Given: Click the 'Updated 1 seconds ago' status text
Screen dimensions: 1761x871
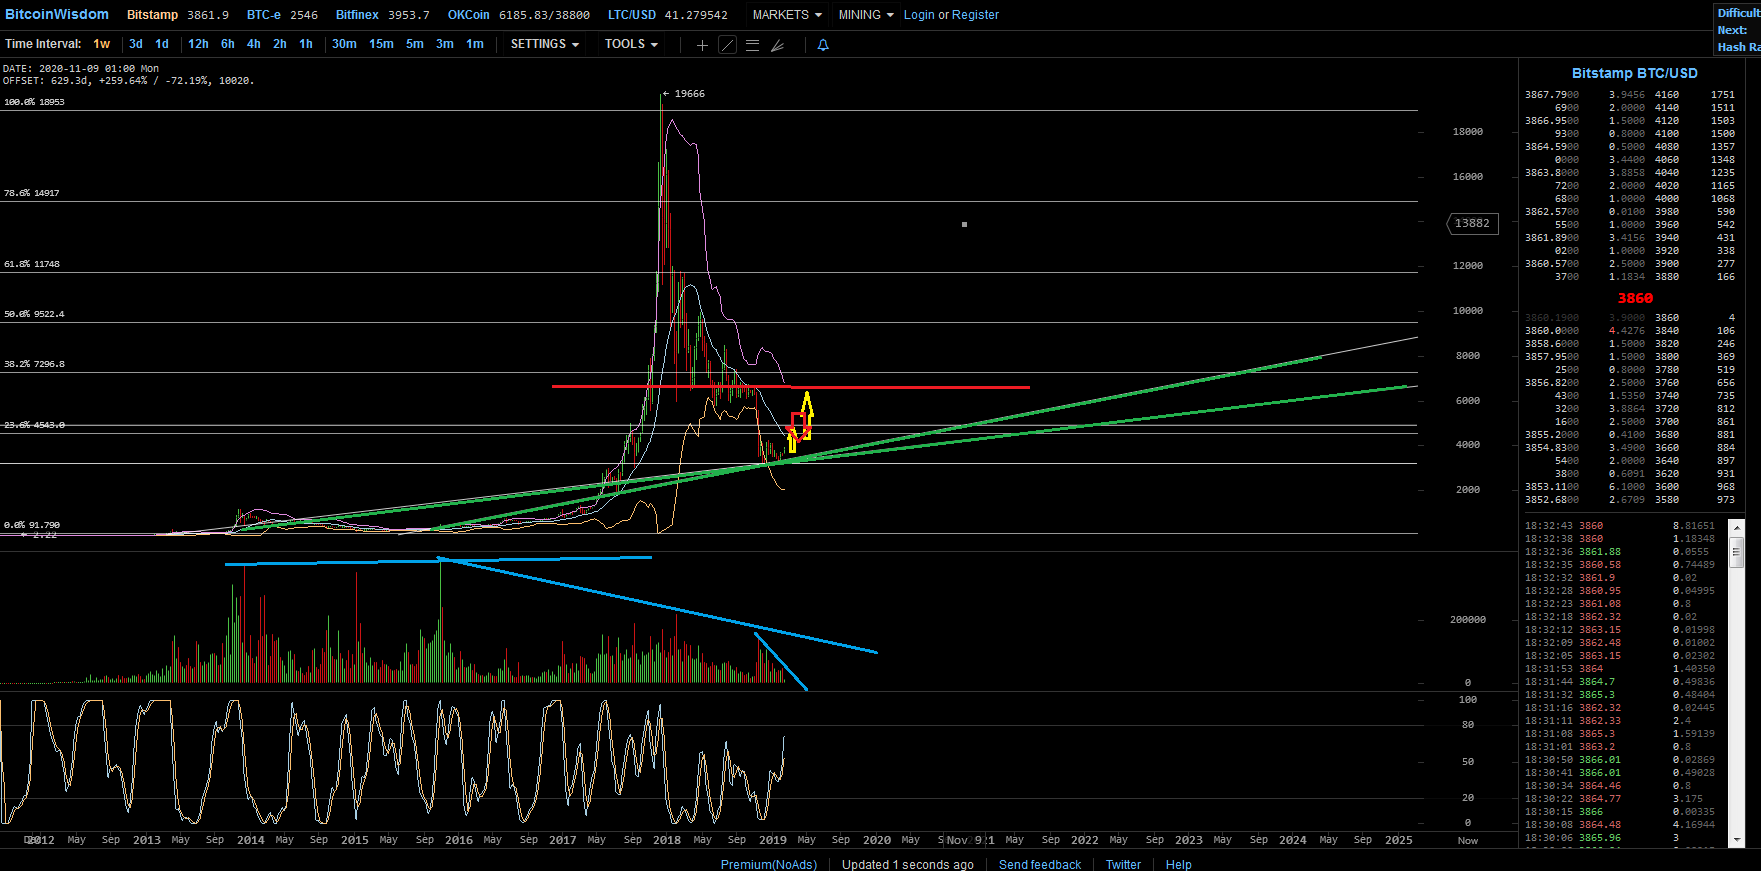Looking at the screenshot, I should (x=907, y=864).
